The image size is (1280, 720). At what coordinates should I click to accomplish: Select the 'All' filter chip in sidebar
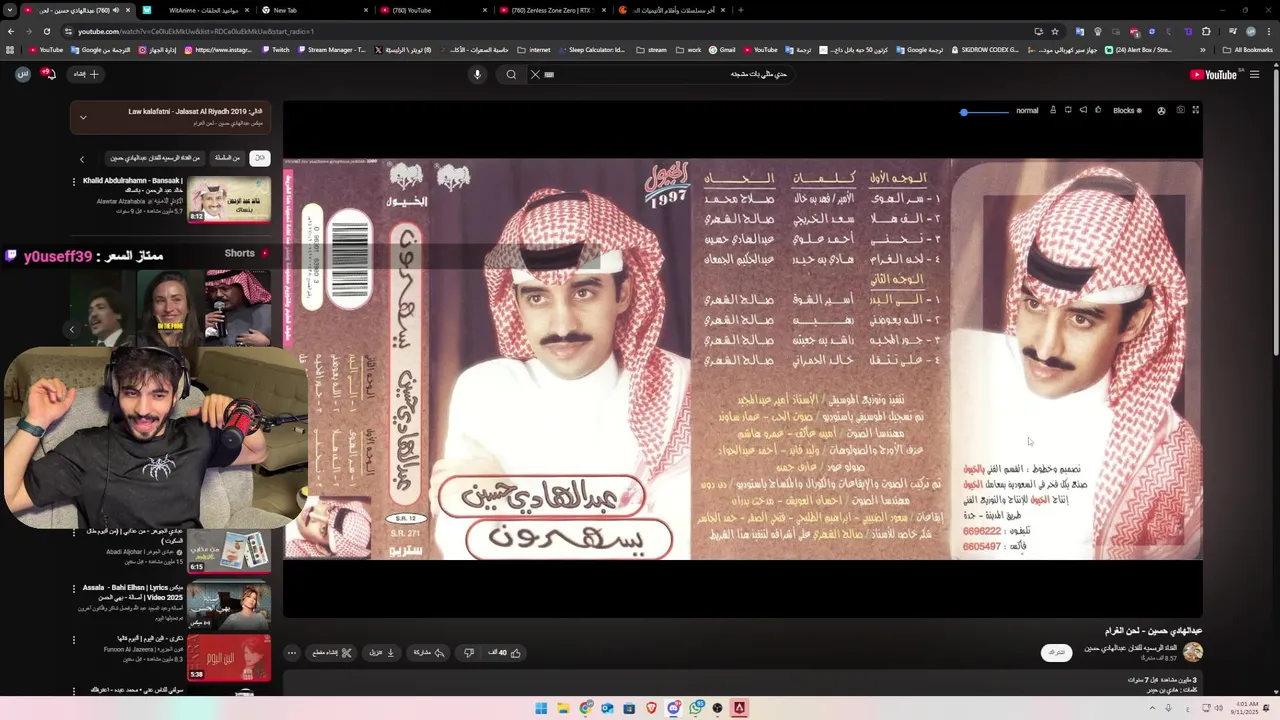click(x=259, y=158)
